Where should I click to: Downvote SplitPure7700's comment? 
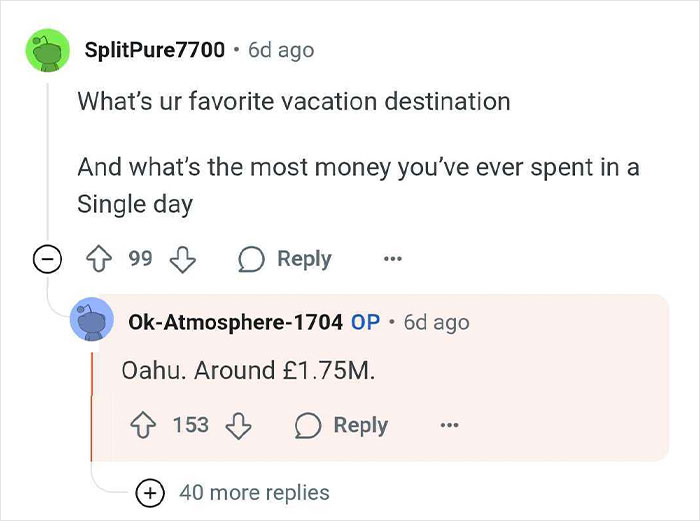[x=183, y=259]
